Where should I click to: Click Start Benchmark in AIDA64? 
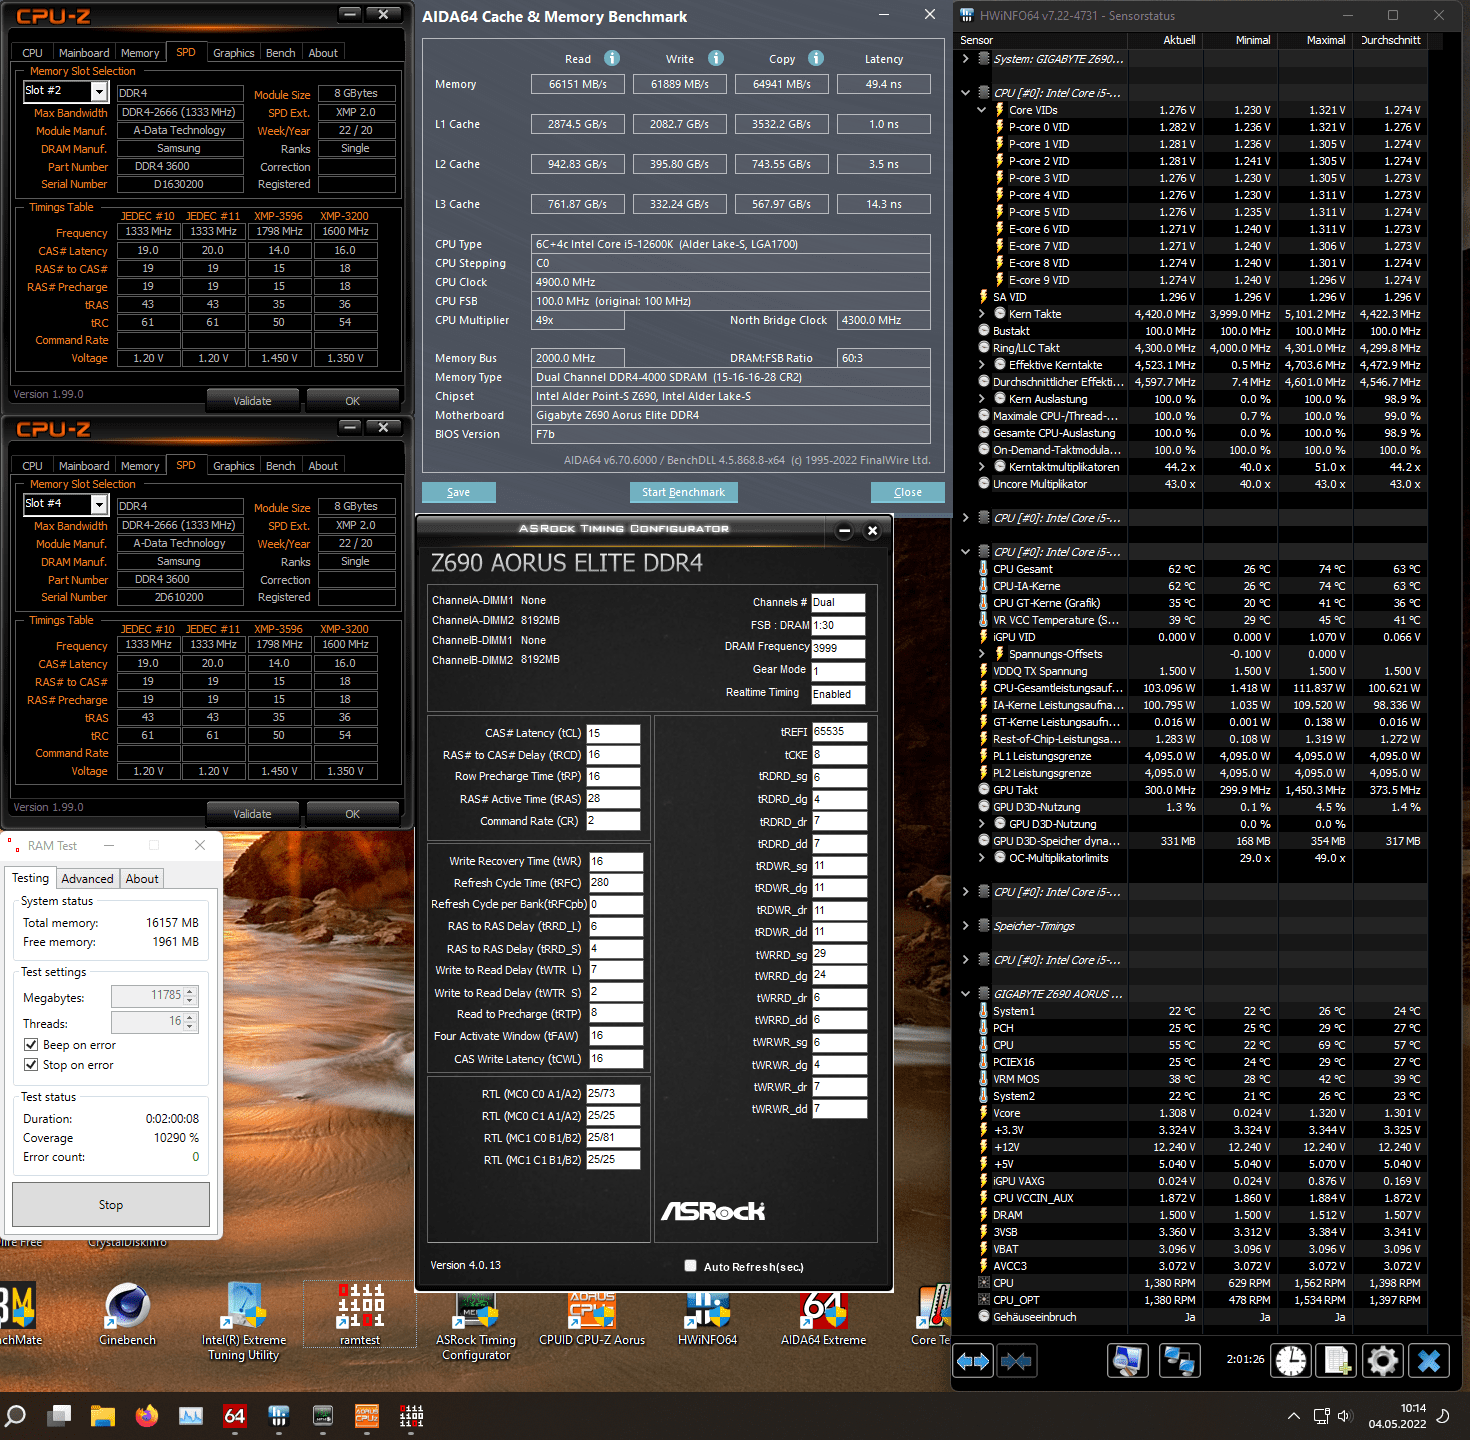coord(684,492)
